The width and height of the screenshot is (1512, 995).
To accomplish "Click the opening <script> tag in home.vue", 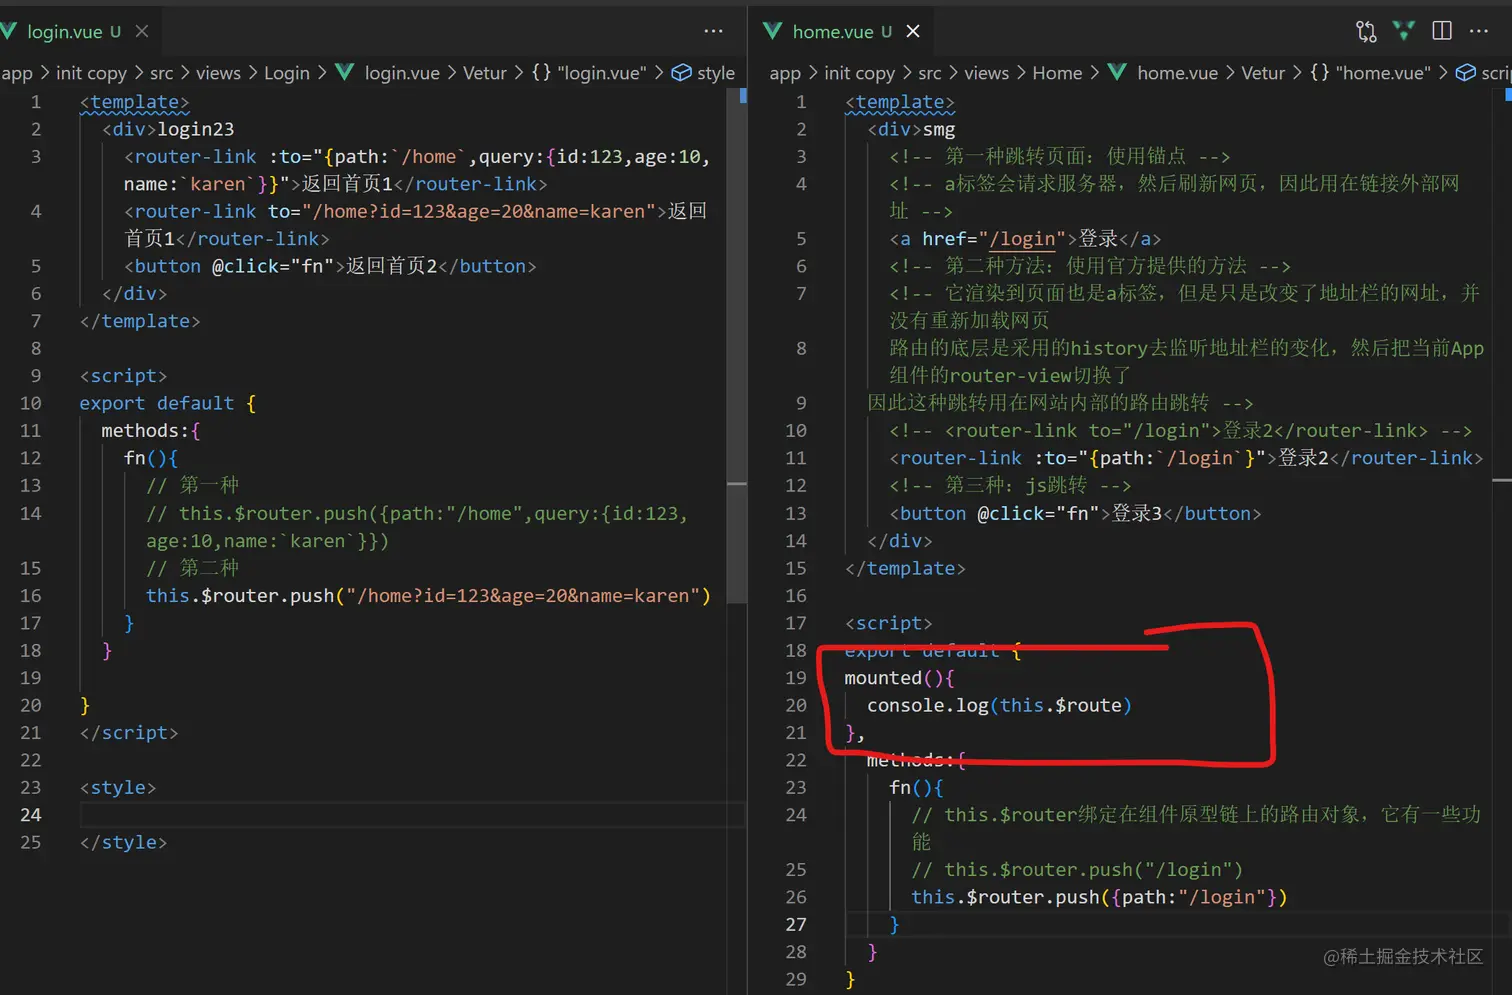I will point(889,623).
